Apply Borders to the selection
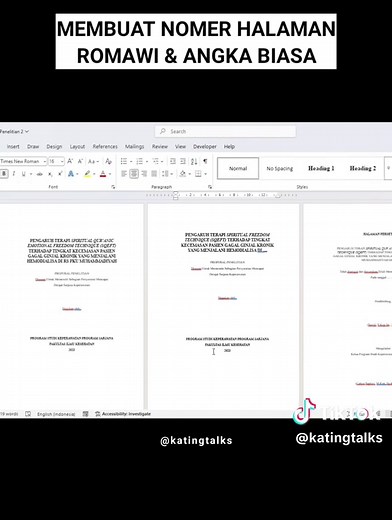392x520 pixels. tap(198, 174)
